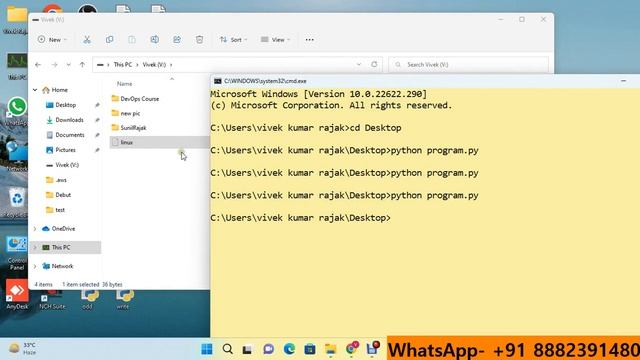Image resolution: width=640 pixels, height=360 pixels.
Task: Click the Paste icon in Explorer toolbar
Action: pyautogui.click(x=132, y=40)
